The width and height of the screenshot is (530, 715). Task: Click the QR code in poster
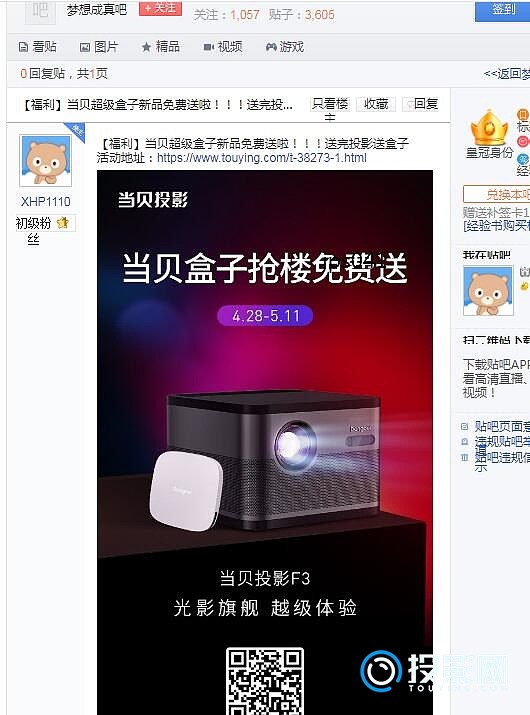click(265, 681)
